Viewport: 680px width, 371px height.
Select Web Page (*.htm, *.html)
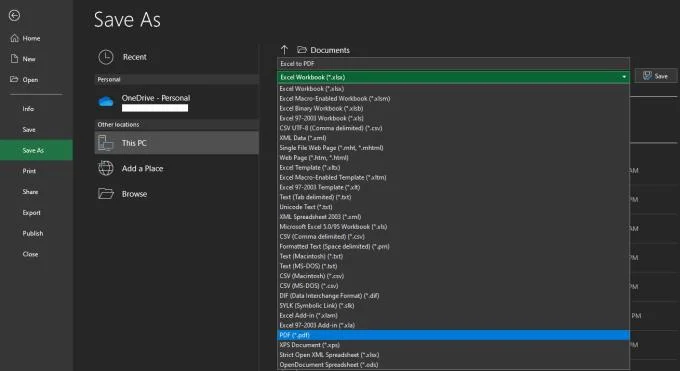(x=453, y=158)
